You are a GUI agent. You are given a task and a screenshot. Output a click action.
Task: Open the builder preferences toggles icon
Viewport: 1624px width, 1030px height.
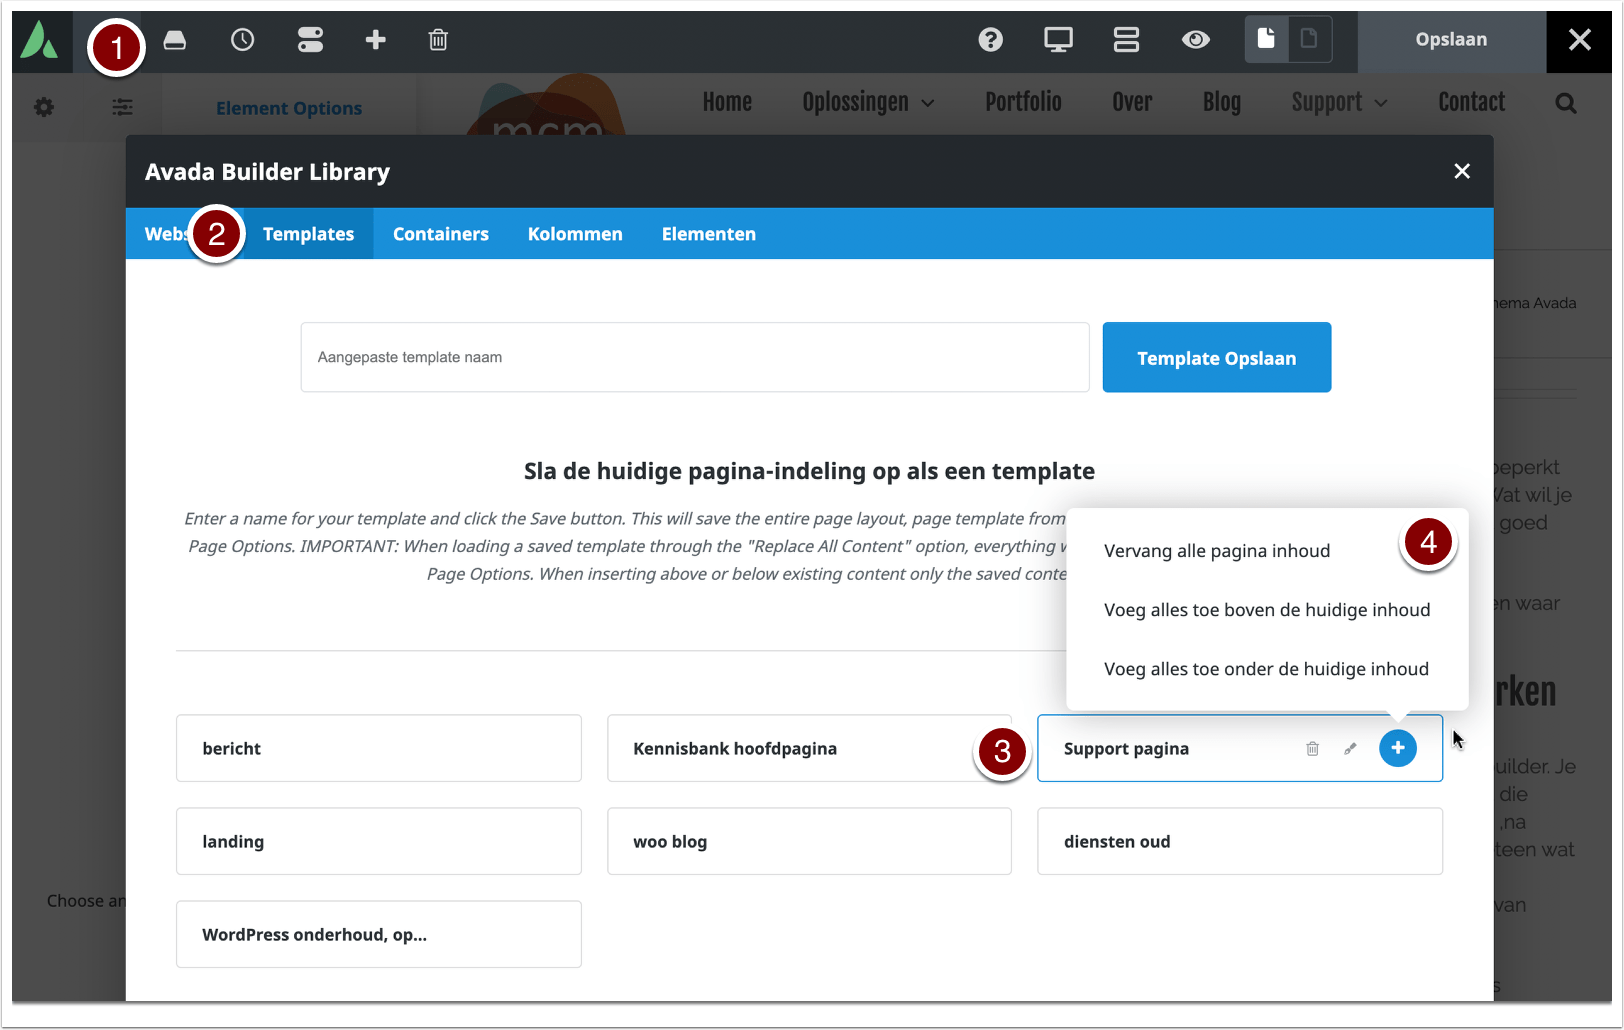310,40
